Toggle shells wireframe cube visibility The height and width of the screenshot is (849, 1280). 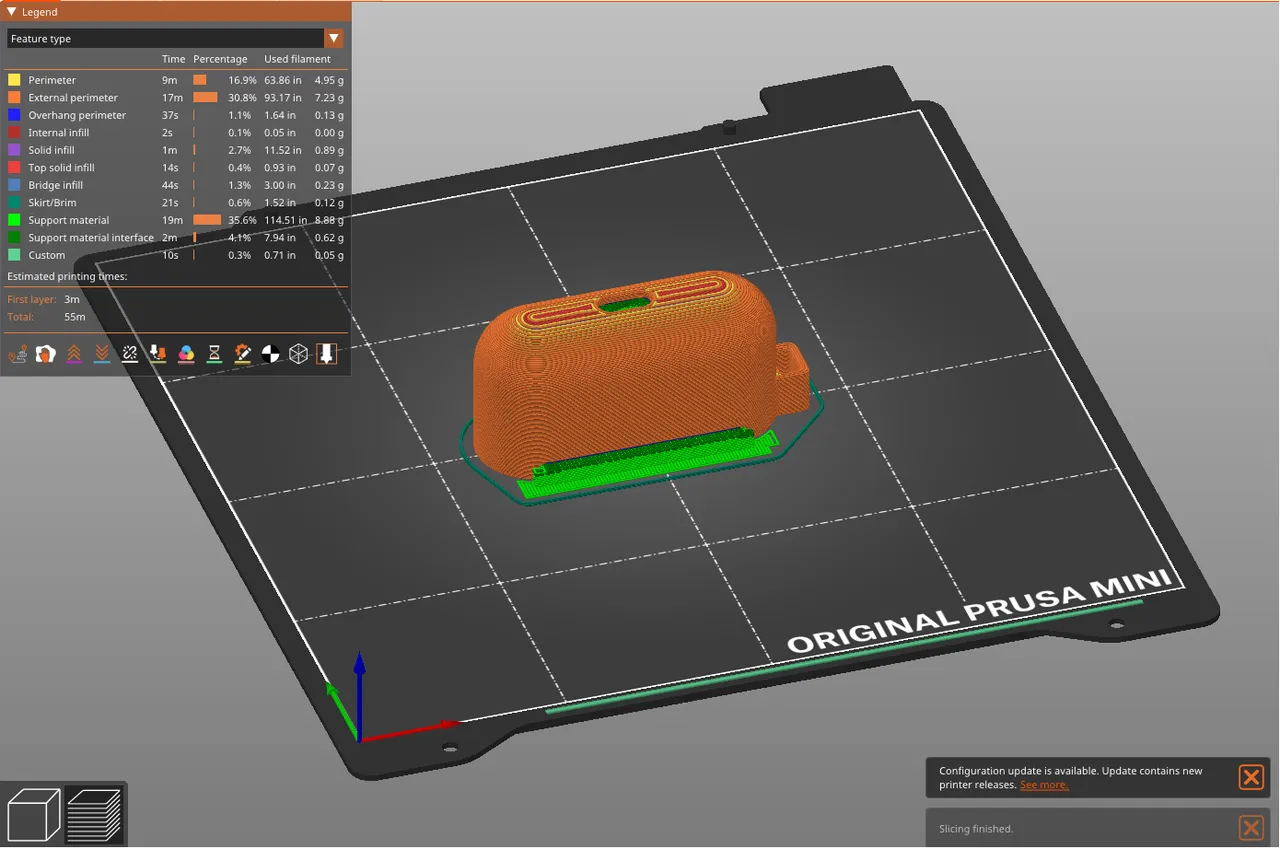299,354
